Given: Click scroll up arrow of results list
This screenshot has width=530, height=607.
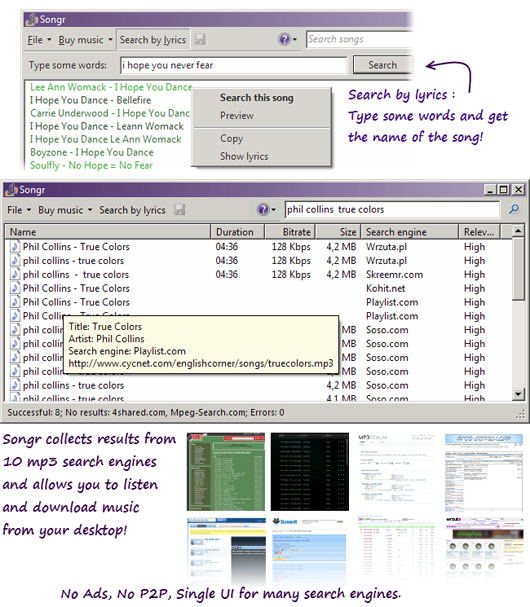Looking at the screenshot, I should (x=518, y=231).
